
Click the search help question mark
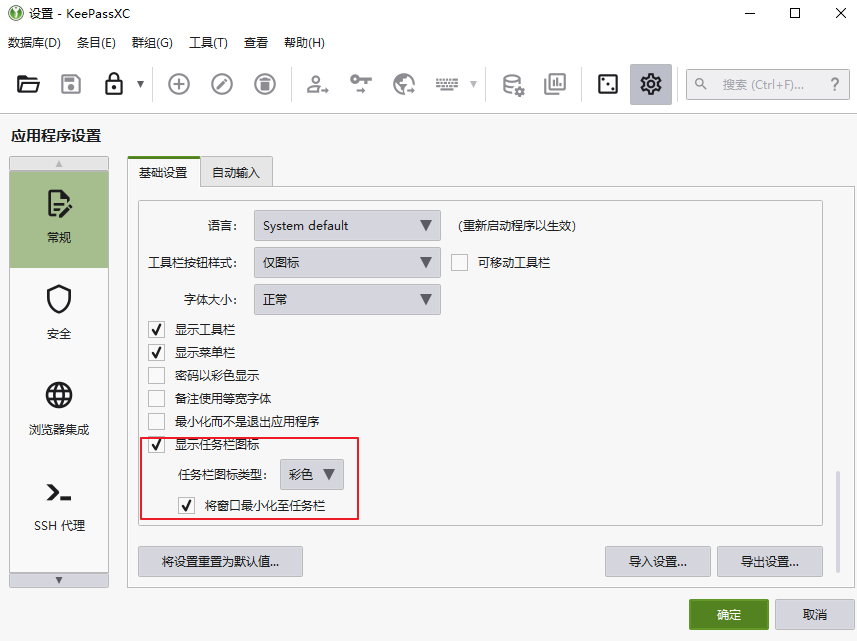(835, 84)
